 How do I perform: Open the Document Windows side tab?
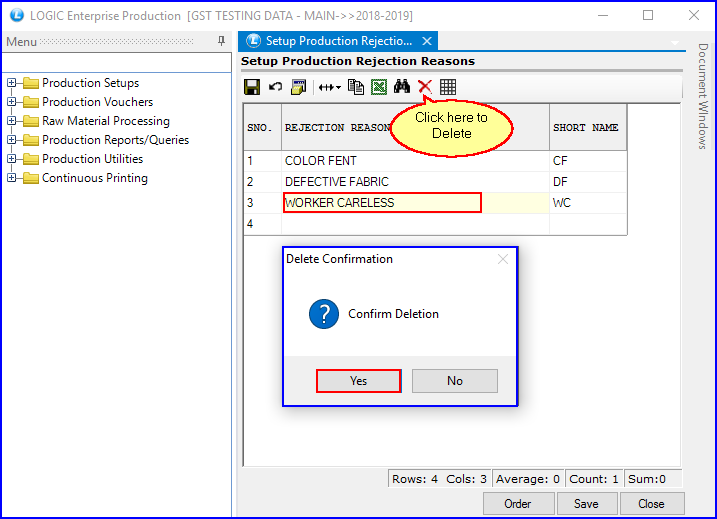click(x=703, y=96)
